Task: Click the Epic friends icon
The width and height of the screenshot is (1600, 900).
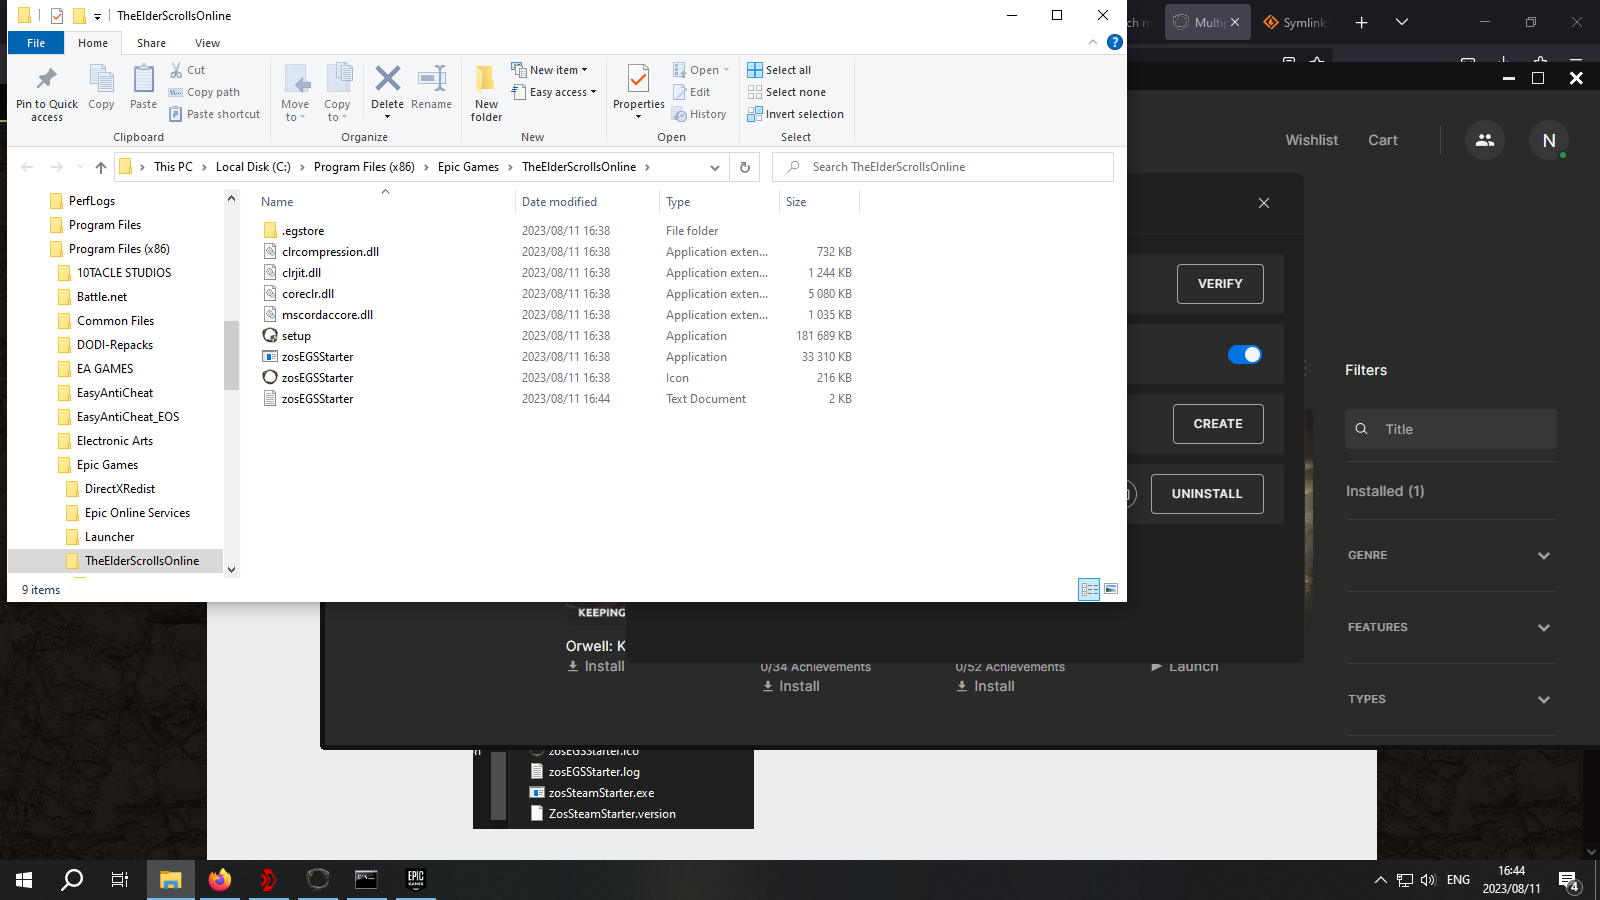Action: (x=1485, y=140)
